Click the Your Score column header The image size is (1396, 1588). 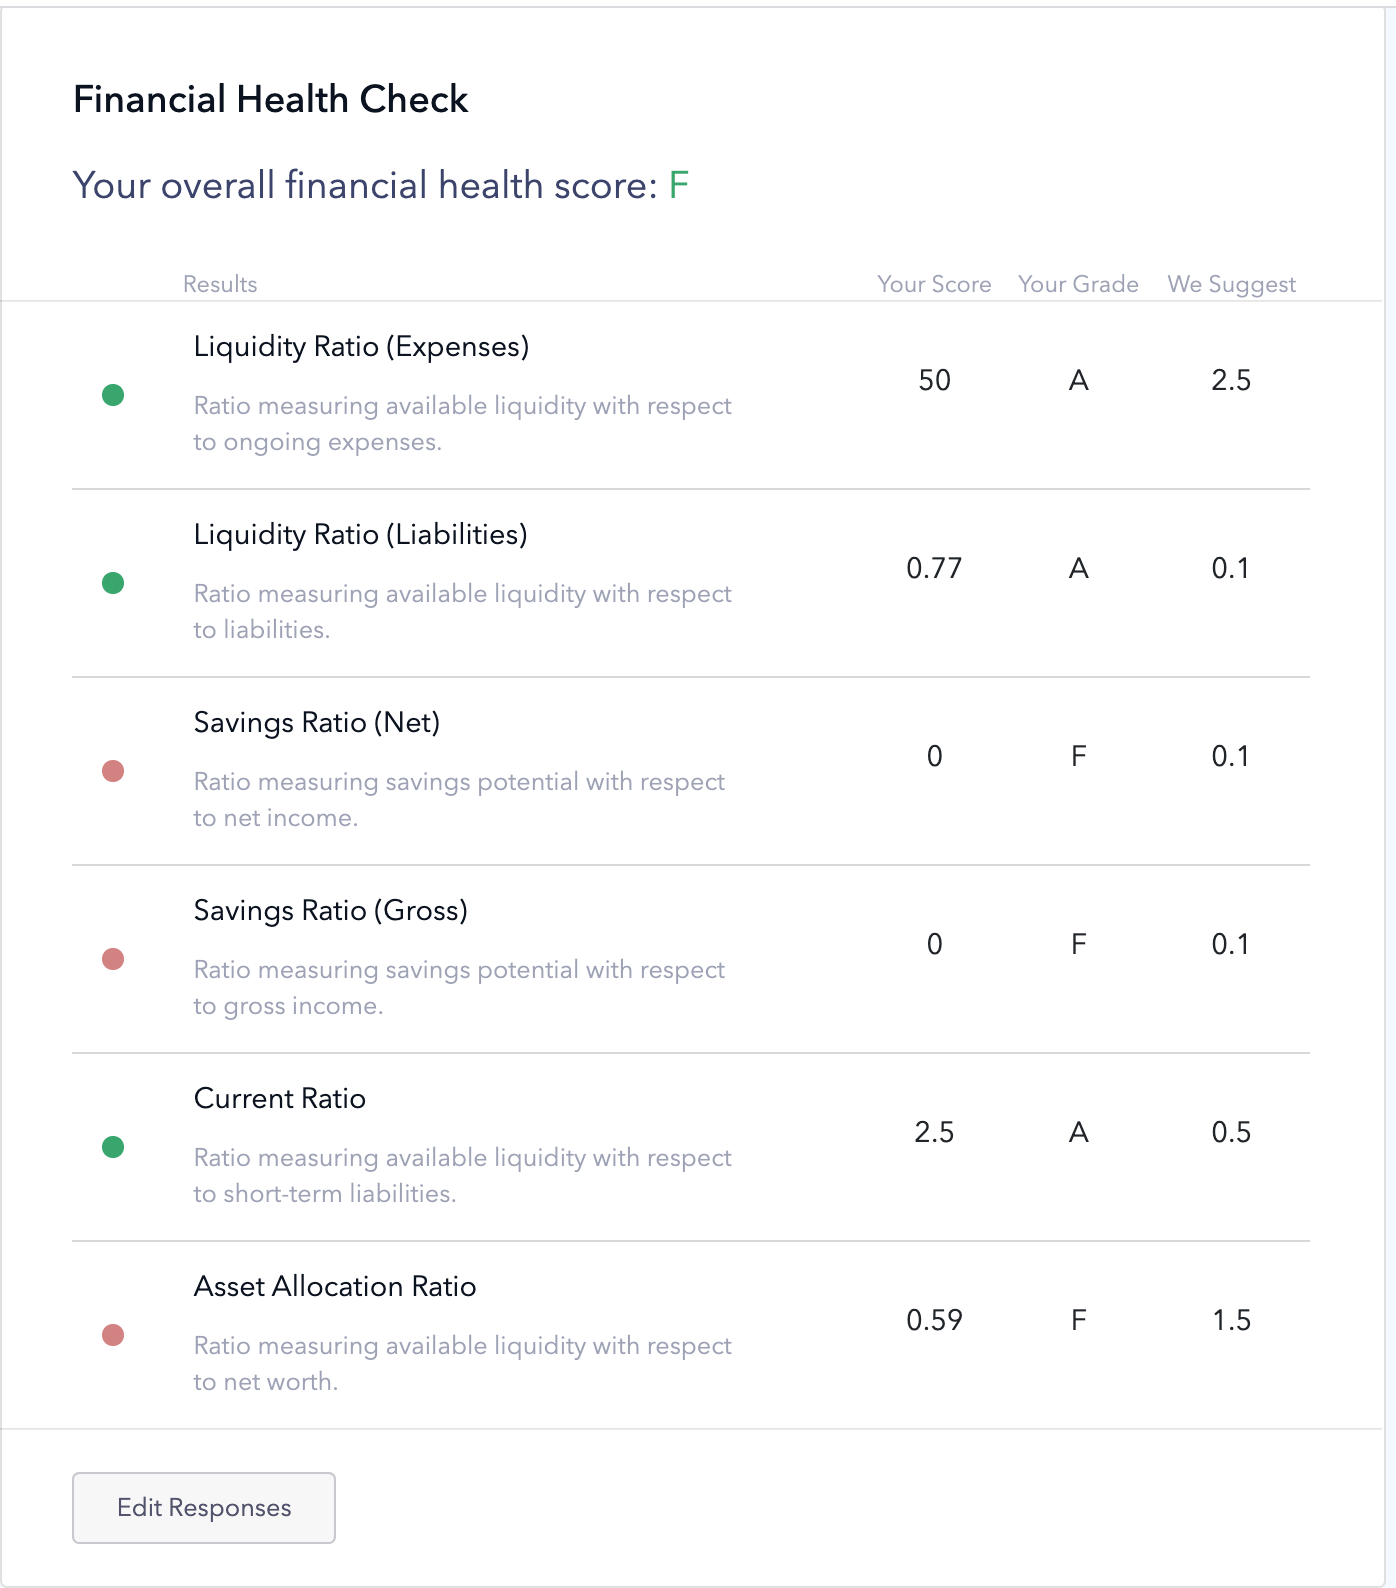point(934,284)
